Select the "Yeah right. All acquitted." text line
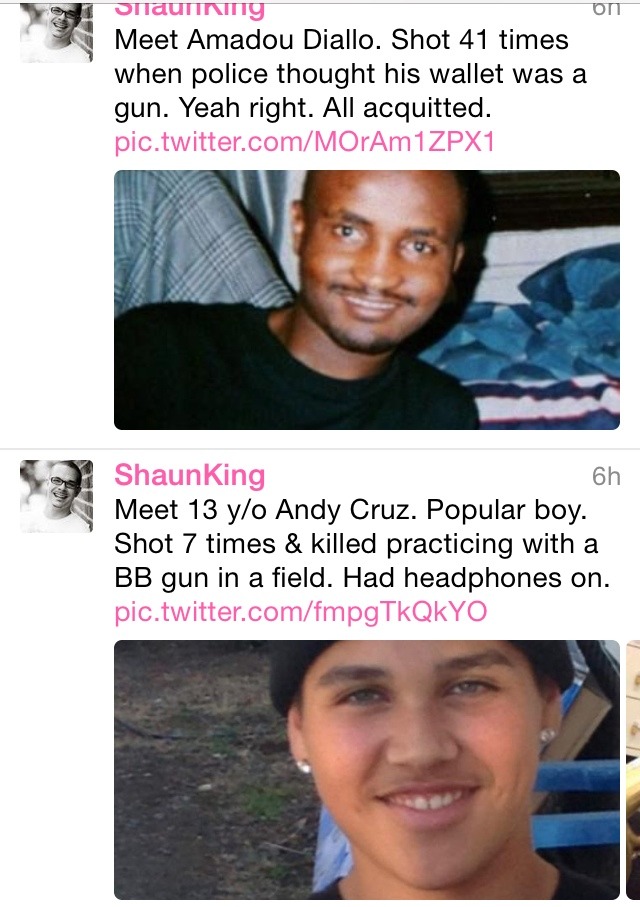Viewport: 640px width, 907px height. (x=335, y=108)
